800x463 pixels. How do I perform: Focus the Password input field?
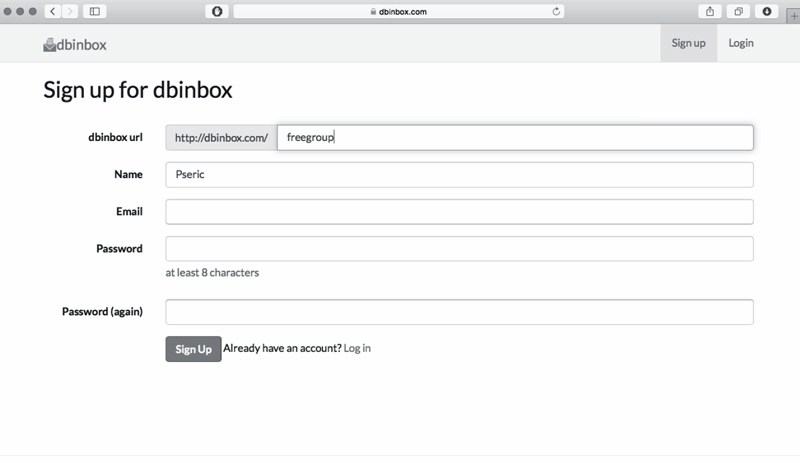click(459, 249)
